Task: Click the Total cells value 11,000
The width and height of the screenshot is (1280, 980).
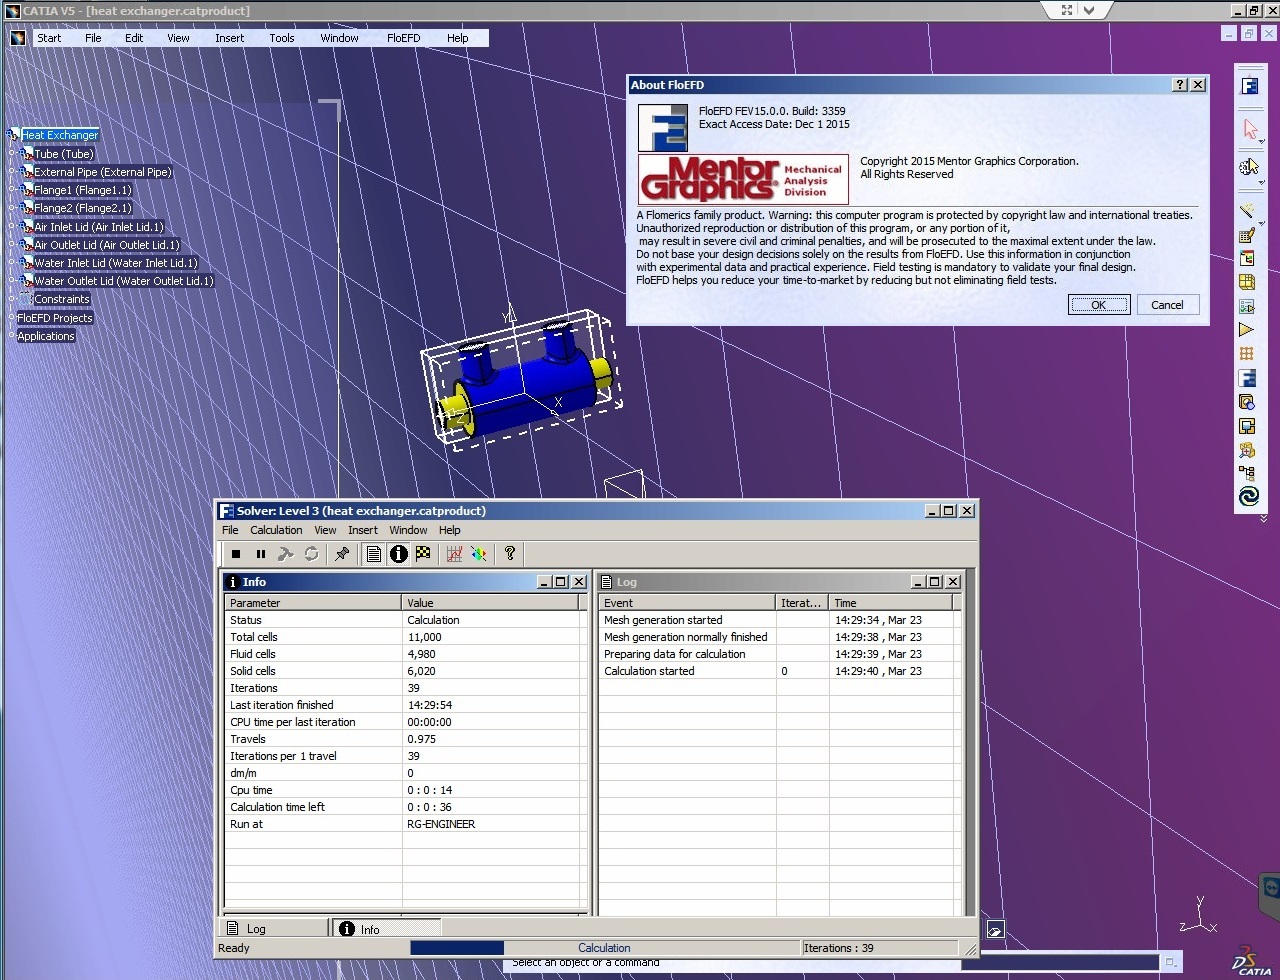Action: [x=424, y=637]
